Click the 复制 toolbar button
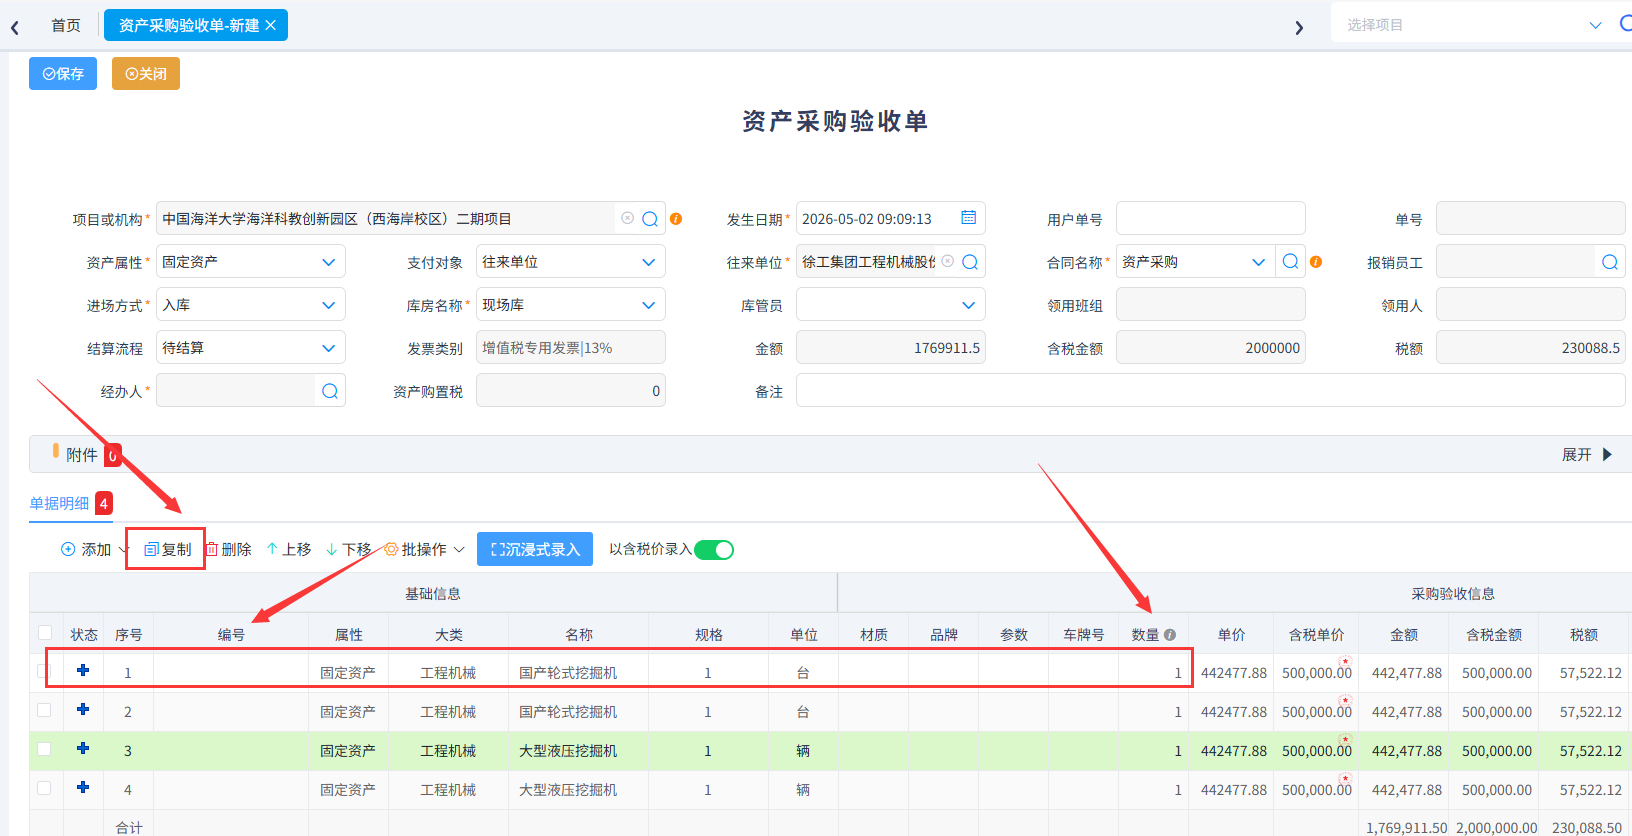The height and width of the screenshot is (836, 1632). 167,550
